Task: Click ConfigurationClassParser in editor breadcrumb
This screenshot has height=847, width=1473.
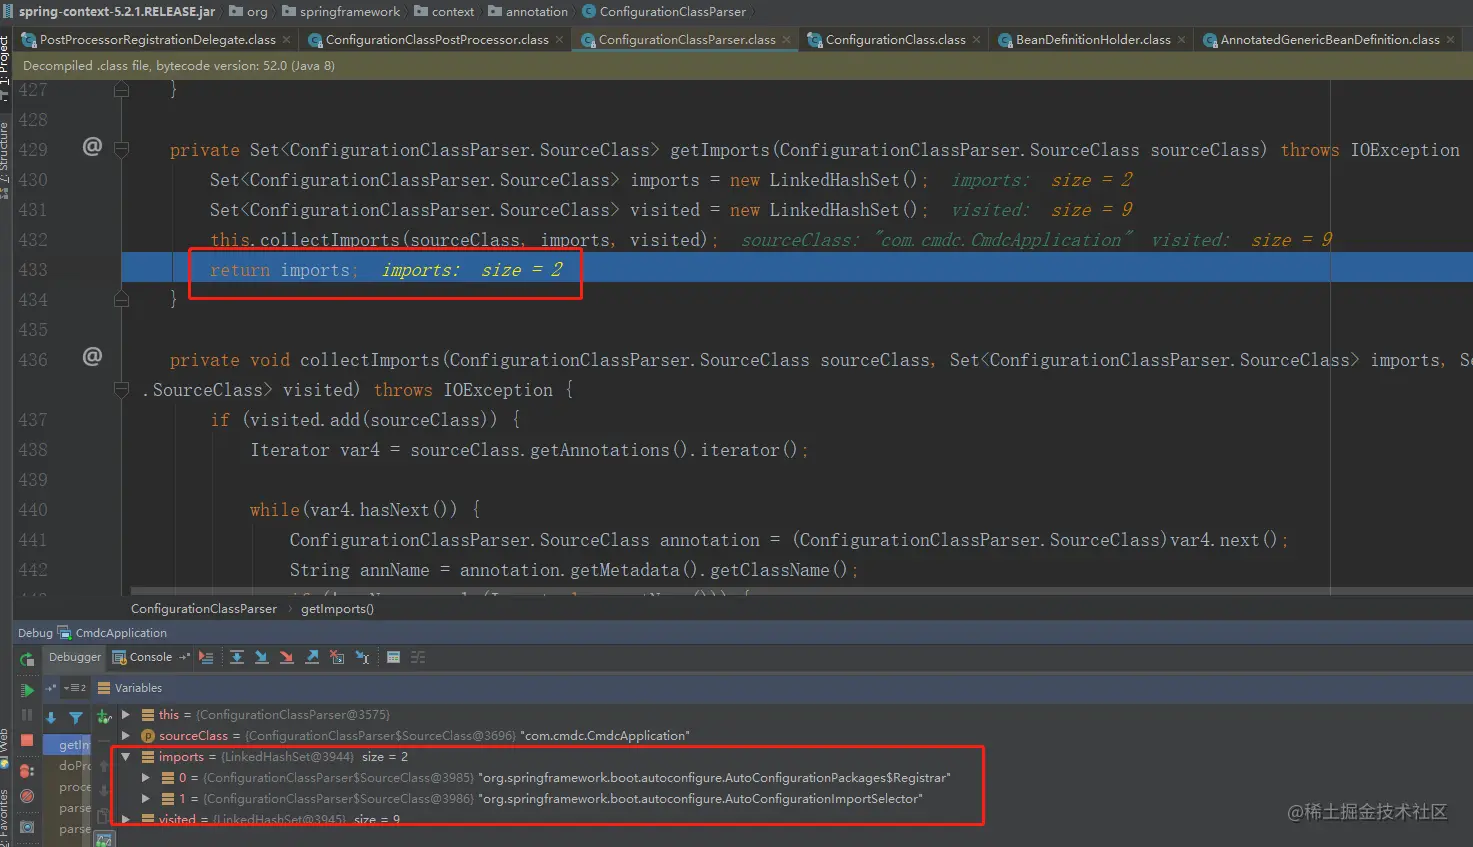Action: 204,608
